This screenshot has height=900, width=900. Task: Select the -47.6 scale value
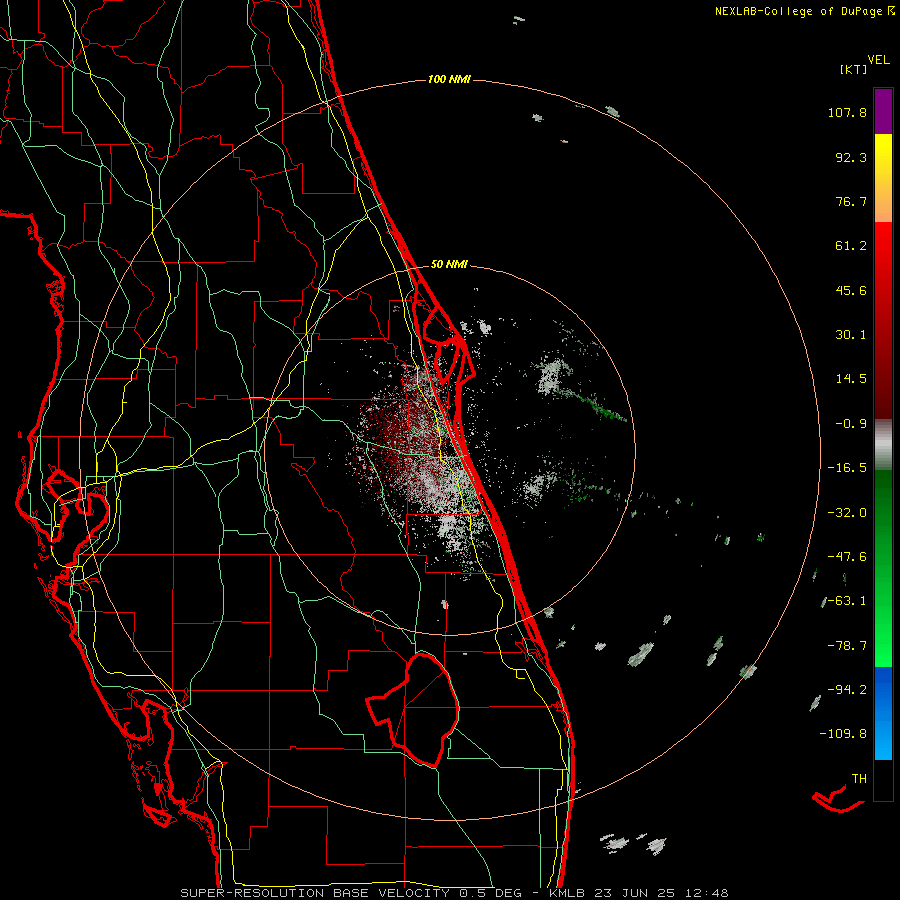tap(847, 557)
